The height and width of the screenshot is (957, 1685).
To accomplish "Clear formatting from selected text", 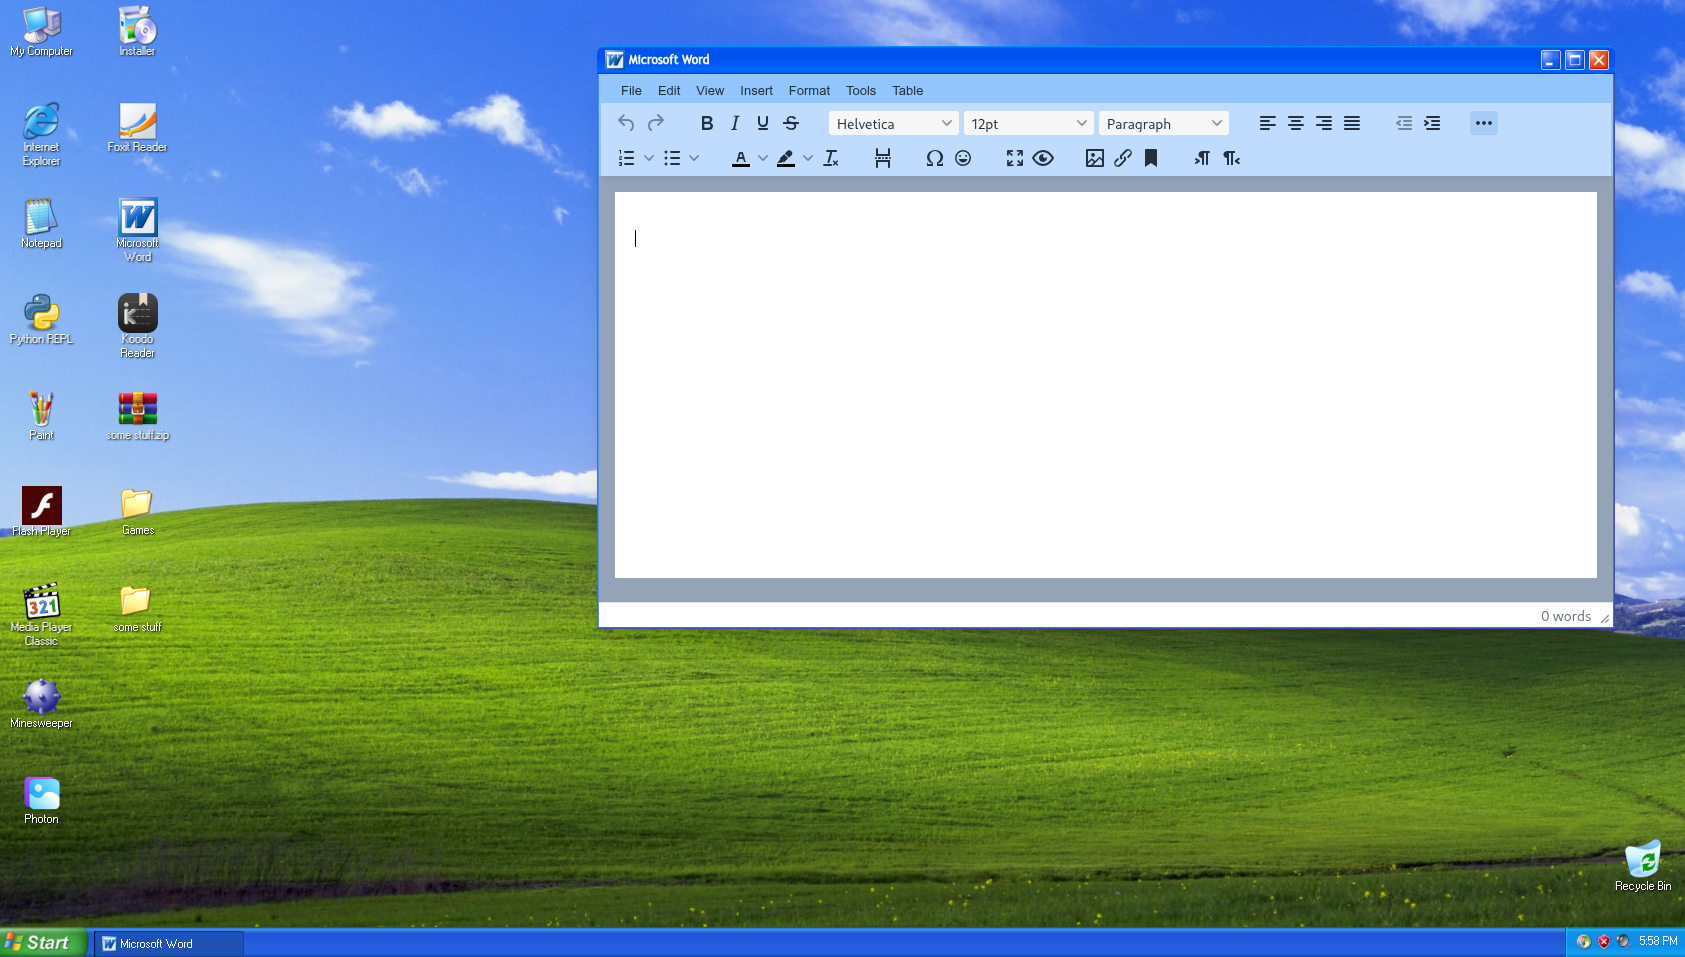I will tap(831, 158).
